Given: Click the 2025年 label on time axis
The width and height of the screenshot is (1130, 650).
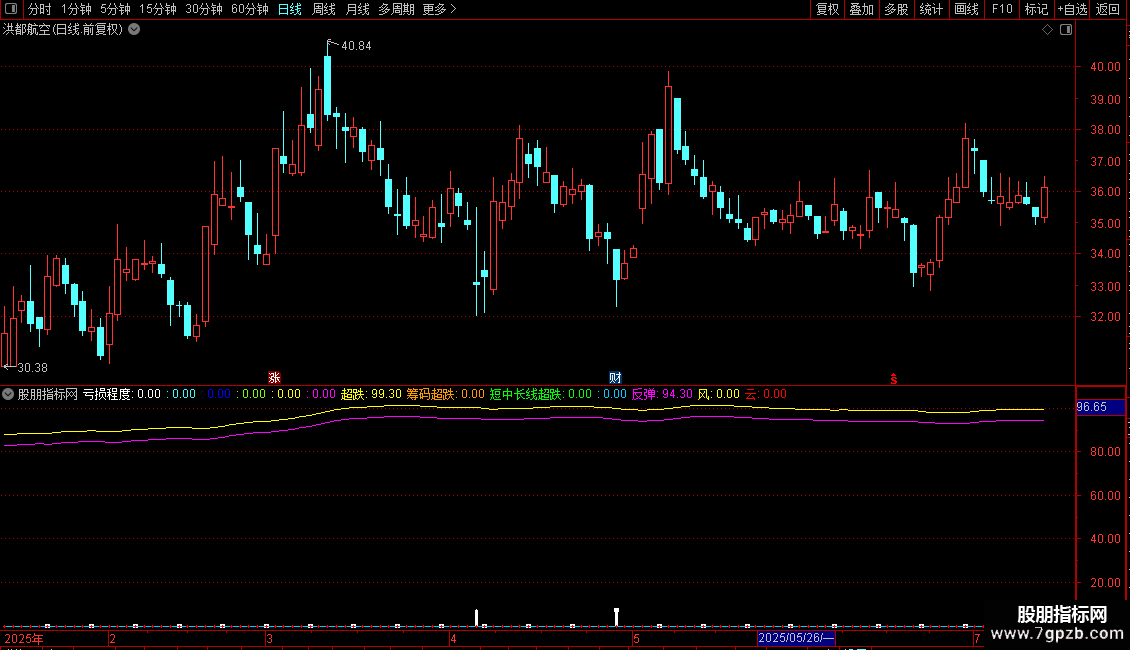Looking at the screenshot, I should [24, 638].
